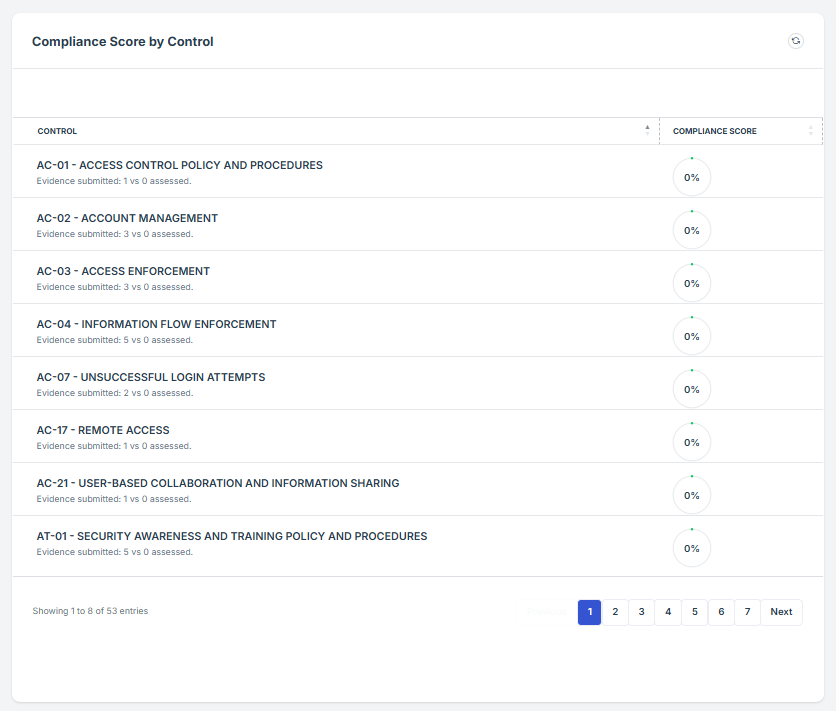This screenshot has width=836, height=711.
Task: Click the 0% score circle for AC-01
Action: (x=691, y=177)
